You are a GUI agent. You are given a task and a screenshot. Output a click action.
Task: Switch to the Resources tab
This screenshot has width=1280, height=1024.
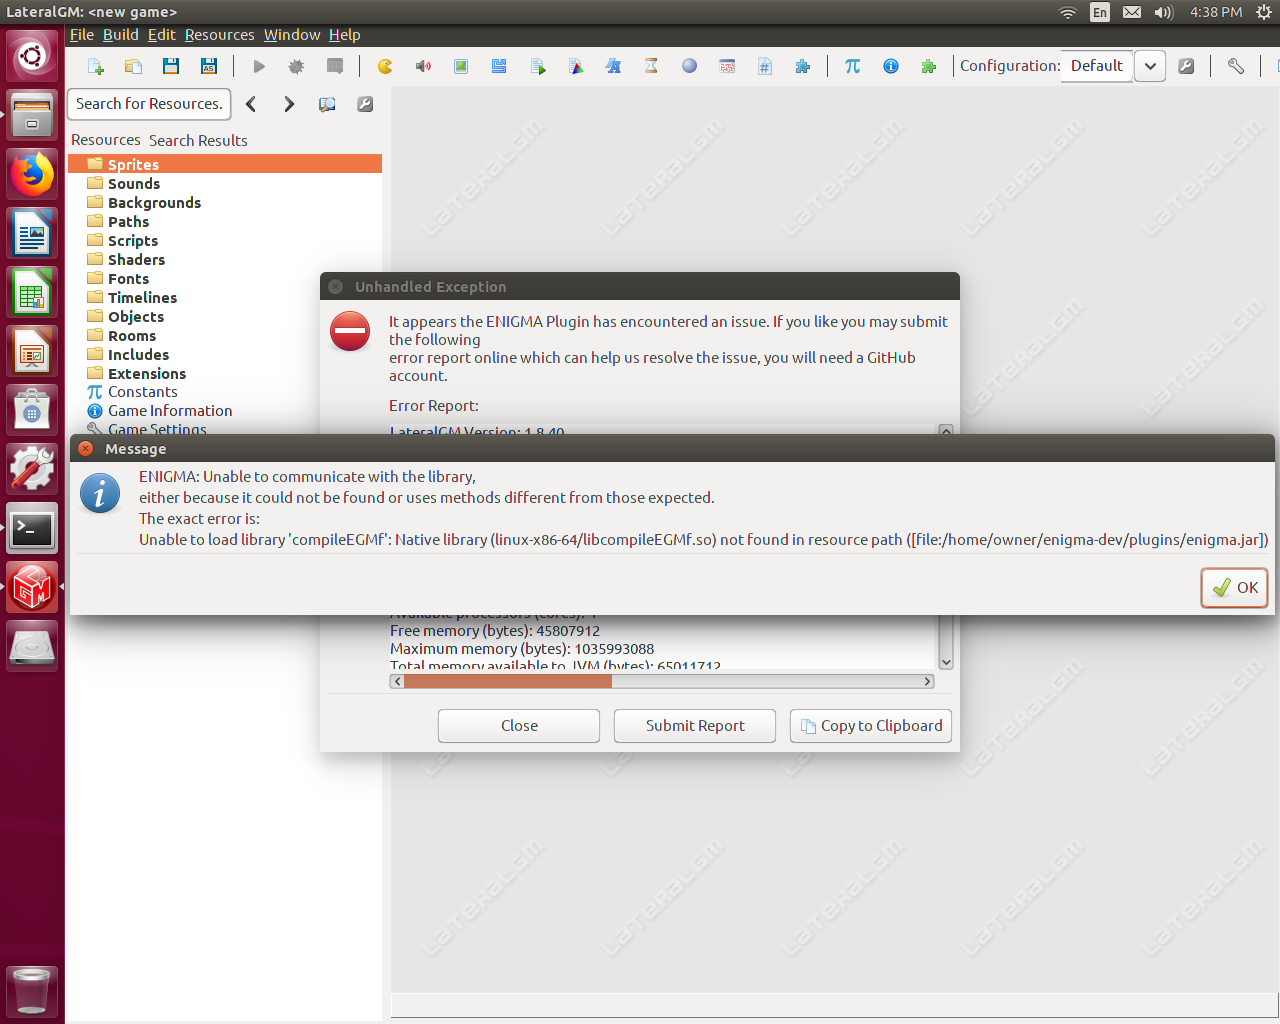point(106,140)
